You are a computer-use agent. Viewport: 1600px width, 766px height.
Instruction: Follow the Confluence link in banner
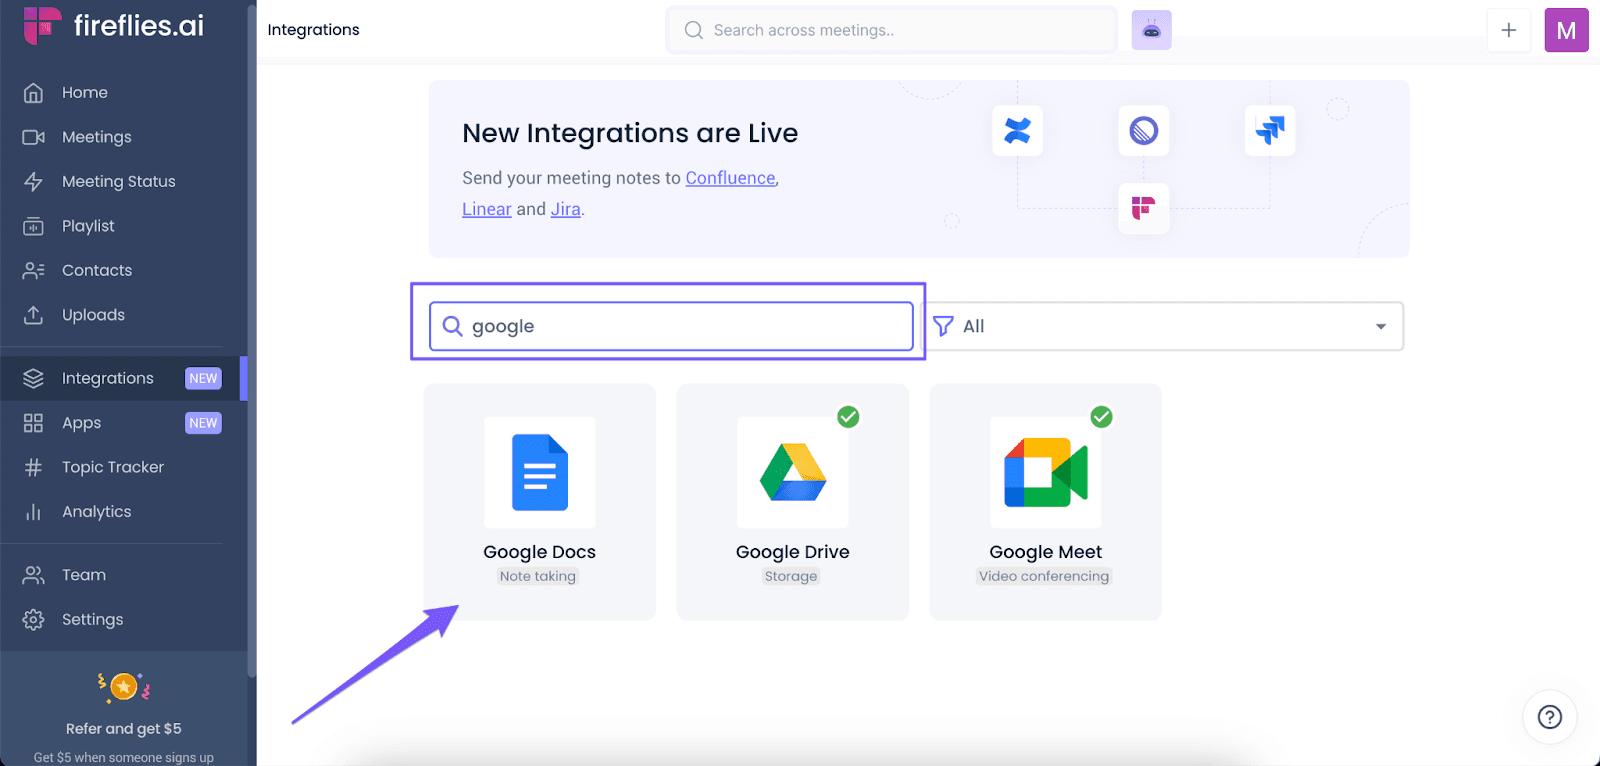pyautogui.click(x=730, y=178)
